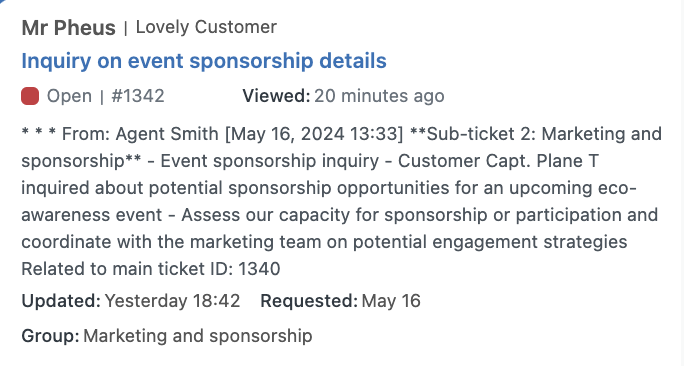
Task: Select the 'Marketing and sponsorship' group value
Action: click(x=198, y=336)
